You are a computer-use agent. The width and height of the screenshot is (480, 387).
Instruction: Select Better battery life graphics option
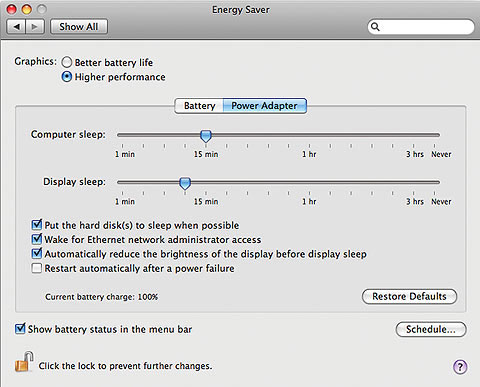(x=67, y=62)
